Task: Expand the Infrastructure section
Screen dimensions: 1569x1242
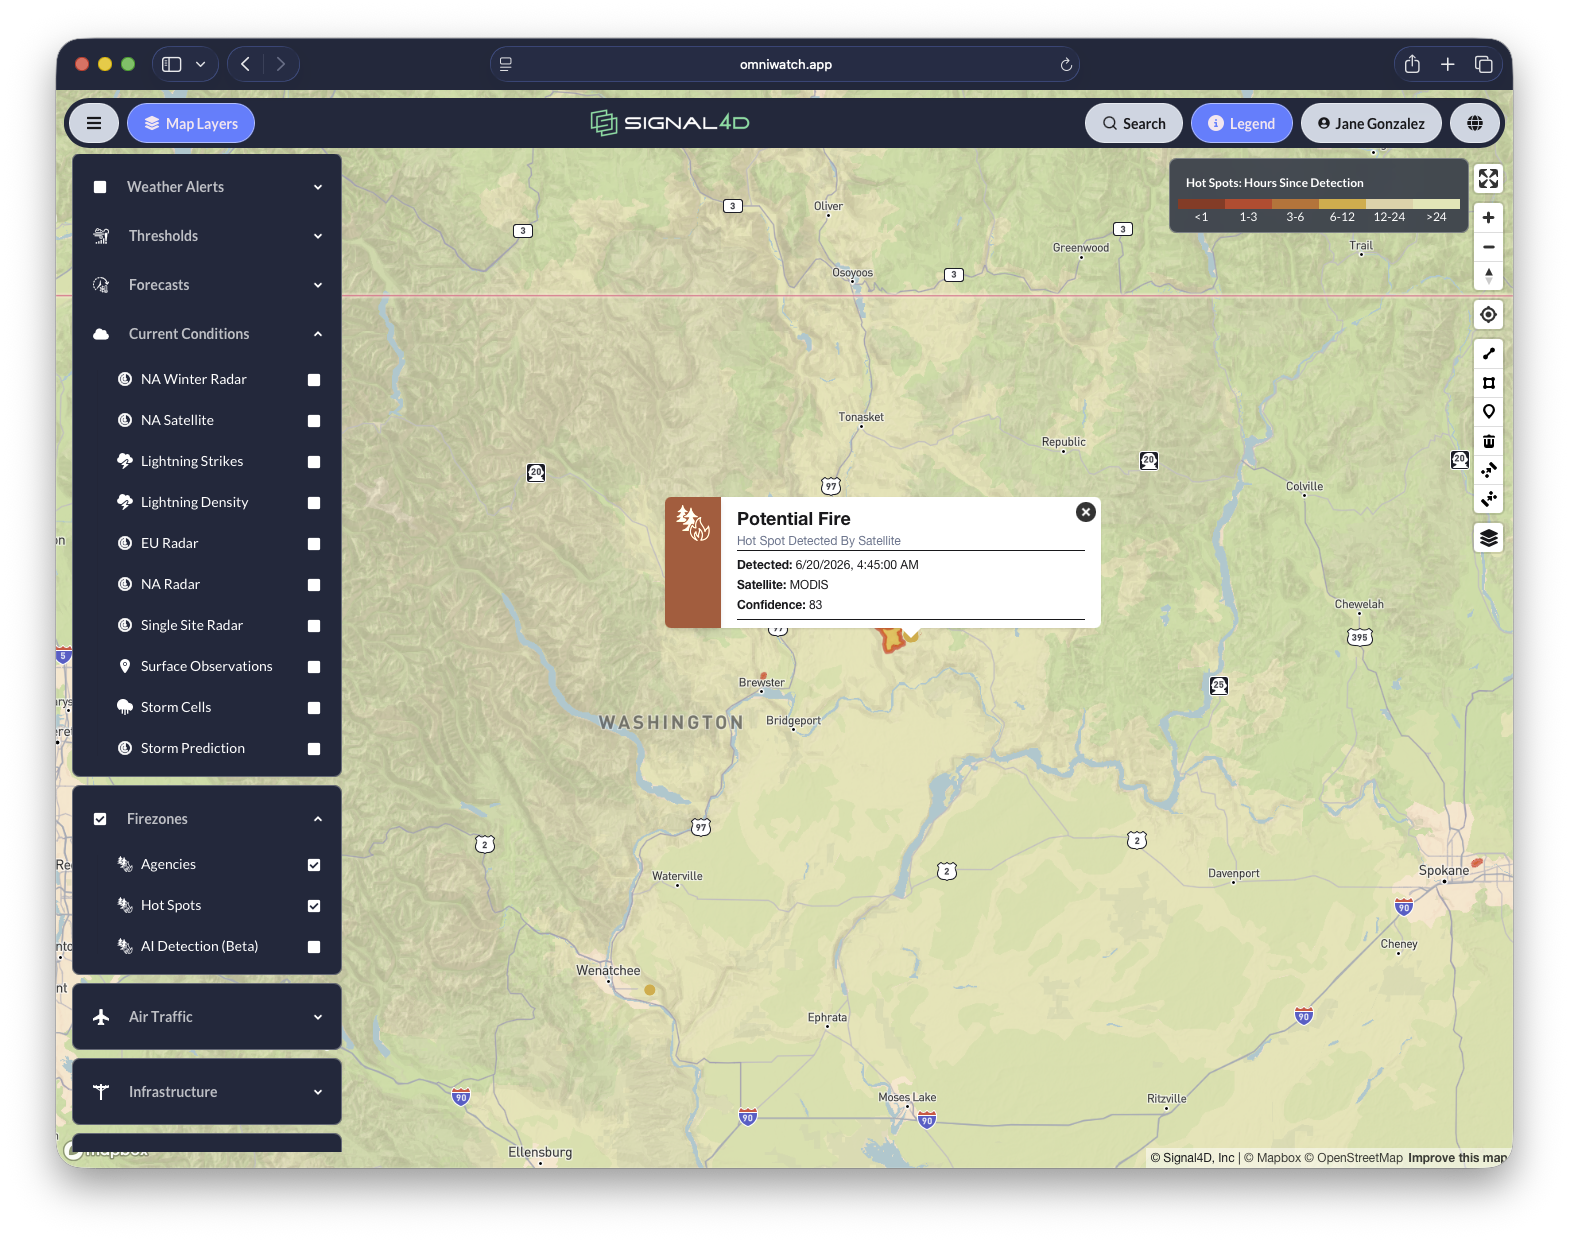Action: tap(318, 1092)
